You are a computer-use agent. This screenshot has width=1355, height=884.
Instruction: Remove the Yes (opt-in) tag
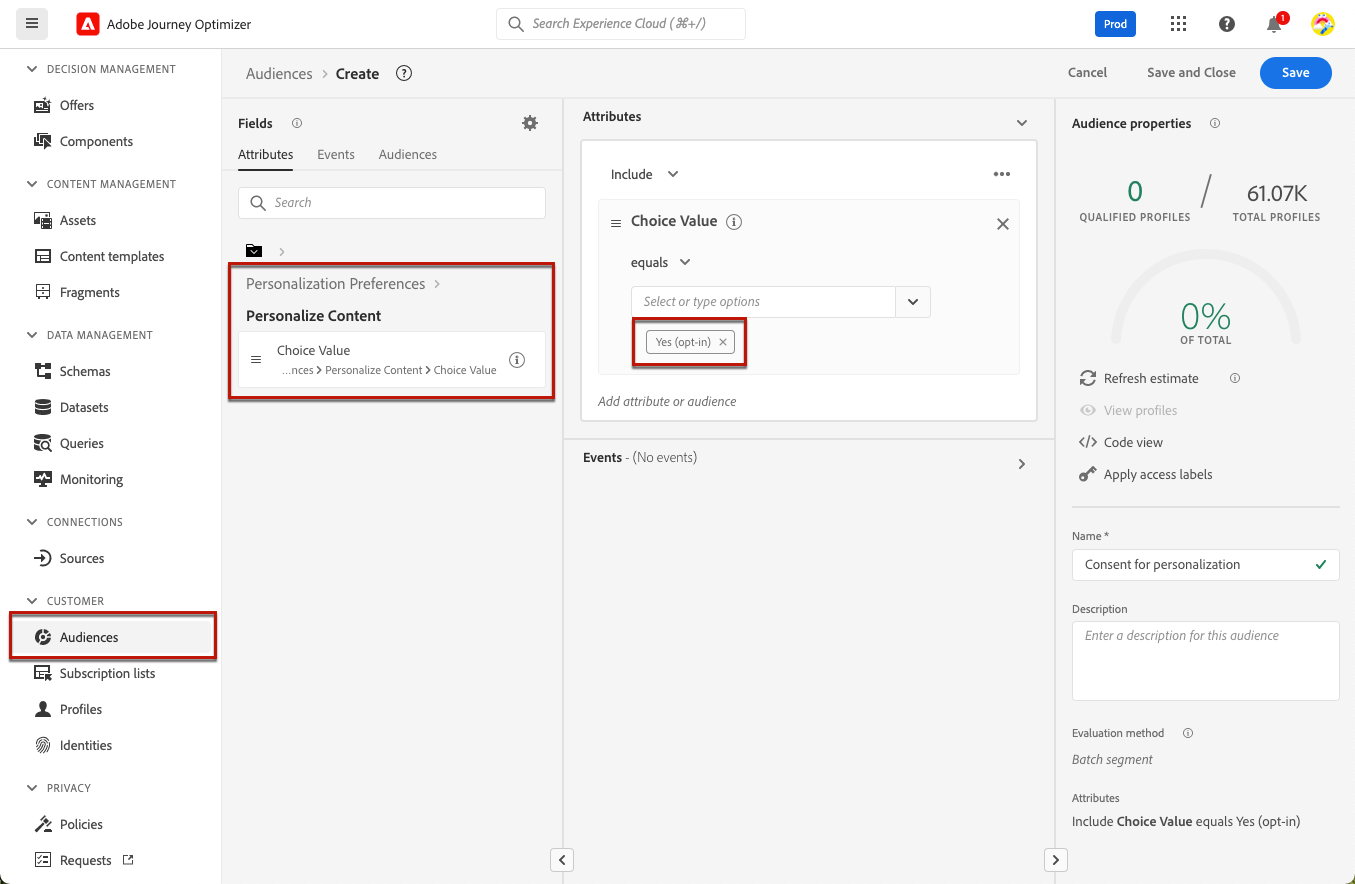click(x=723, y=342)
